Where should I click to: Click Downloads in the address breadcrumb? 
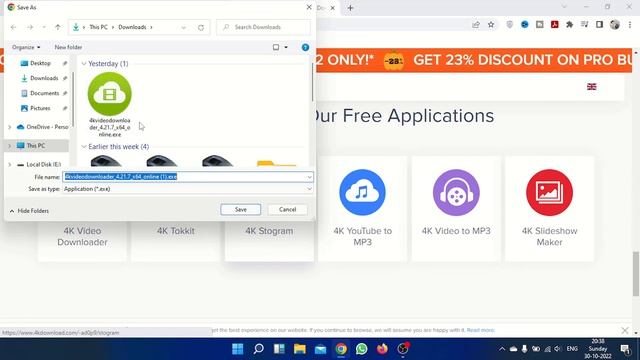tap(132, 27)
